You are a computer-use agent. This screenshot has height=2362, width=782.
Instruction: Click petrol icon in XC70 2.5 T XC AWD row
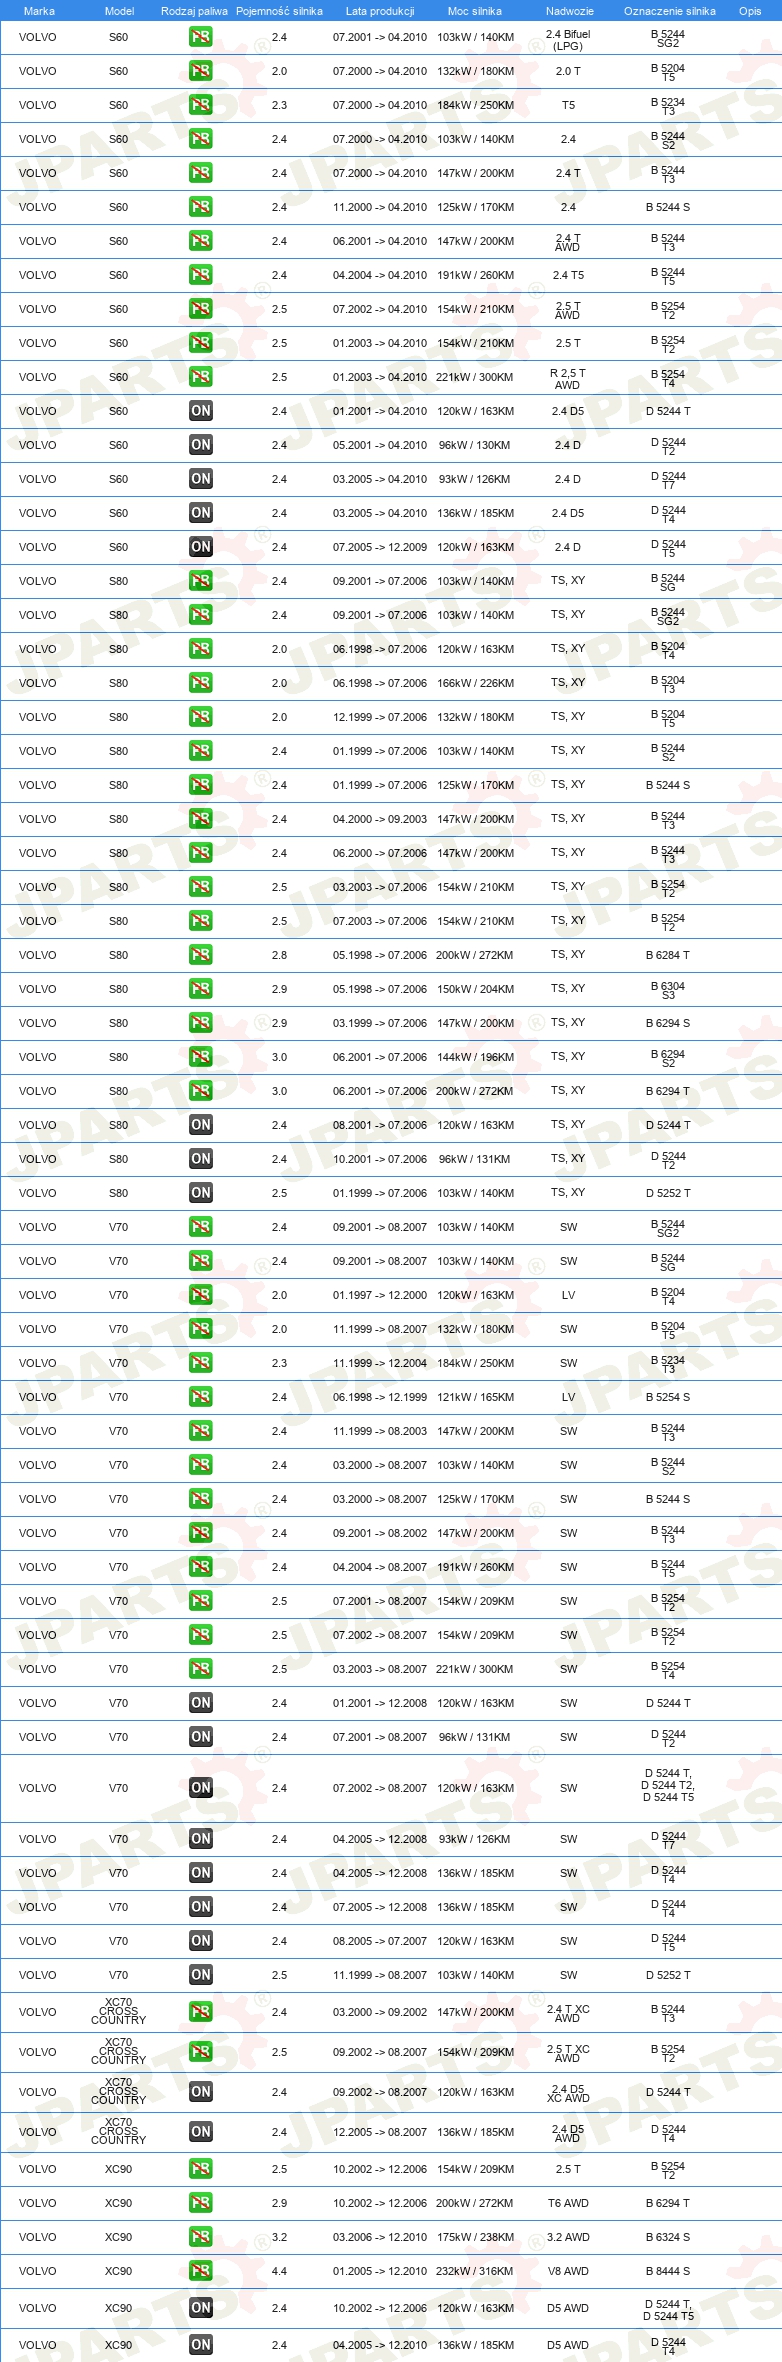pos(200,2052)
